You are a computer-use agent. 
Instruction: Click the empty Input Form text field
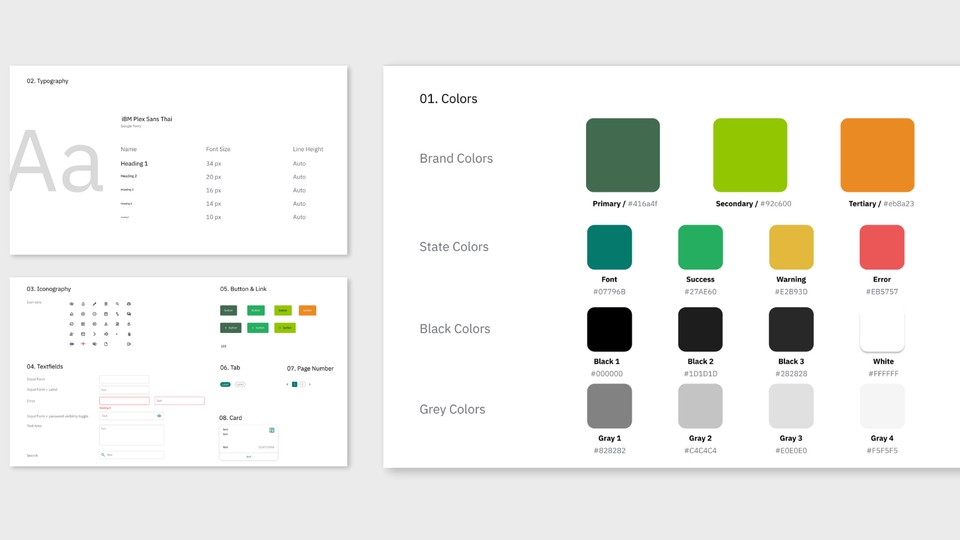(124, 379)
